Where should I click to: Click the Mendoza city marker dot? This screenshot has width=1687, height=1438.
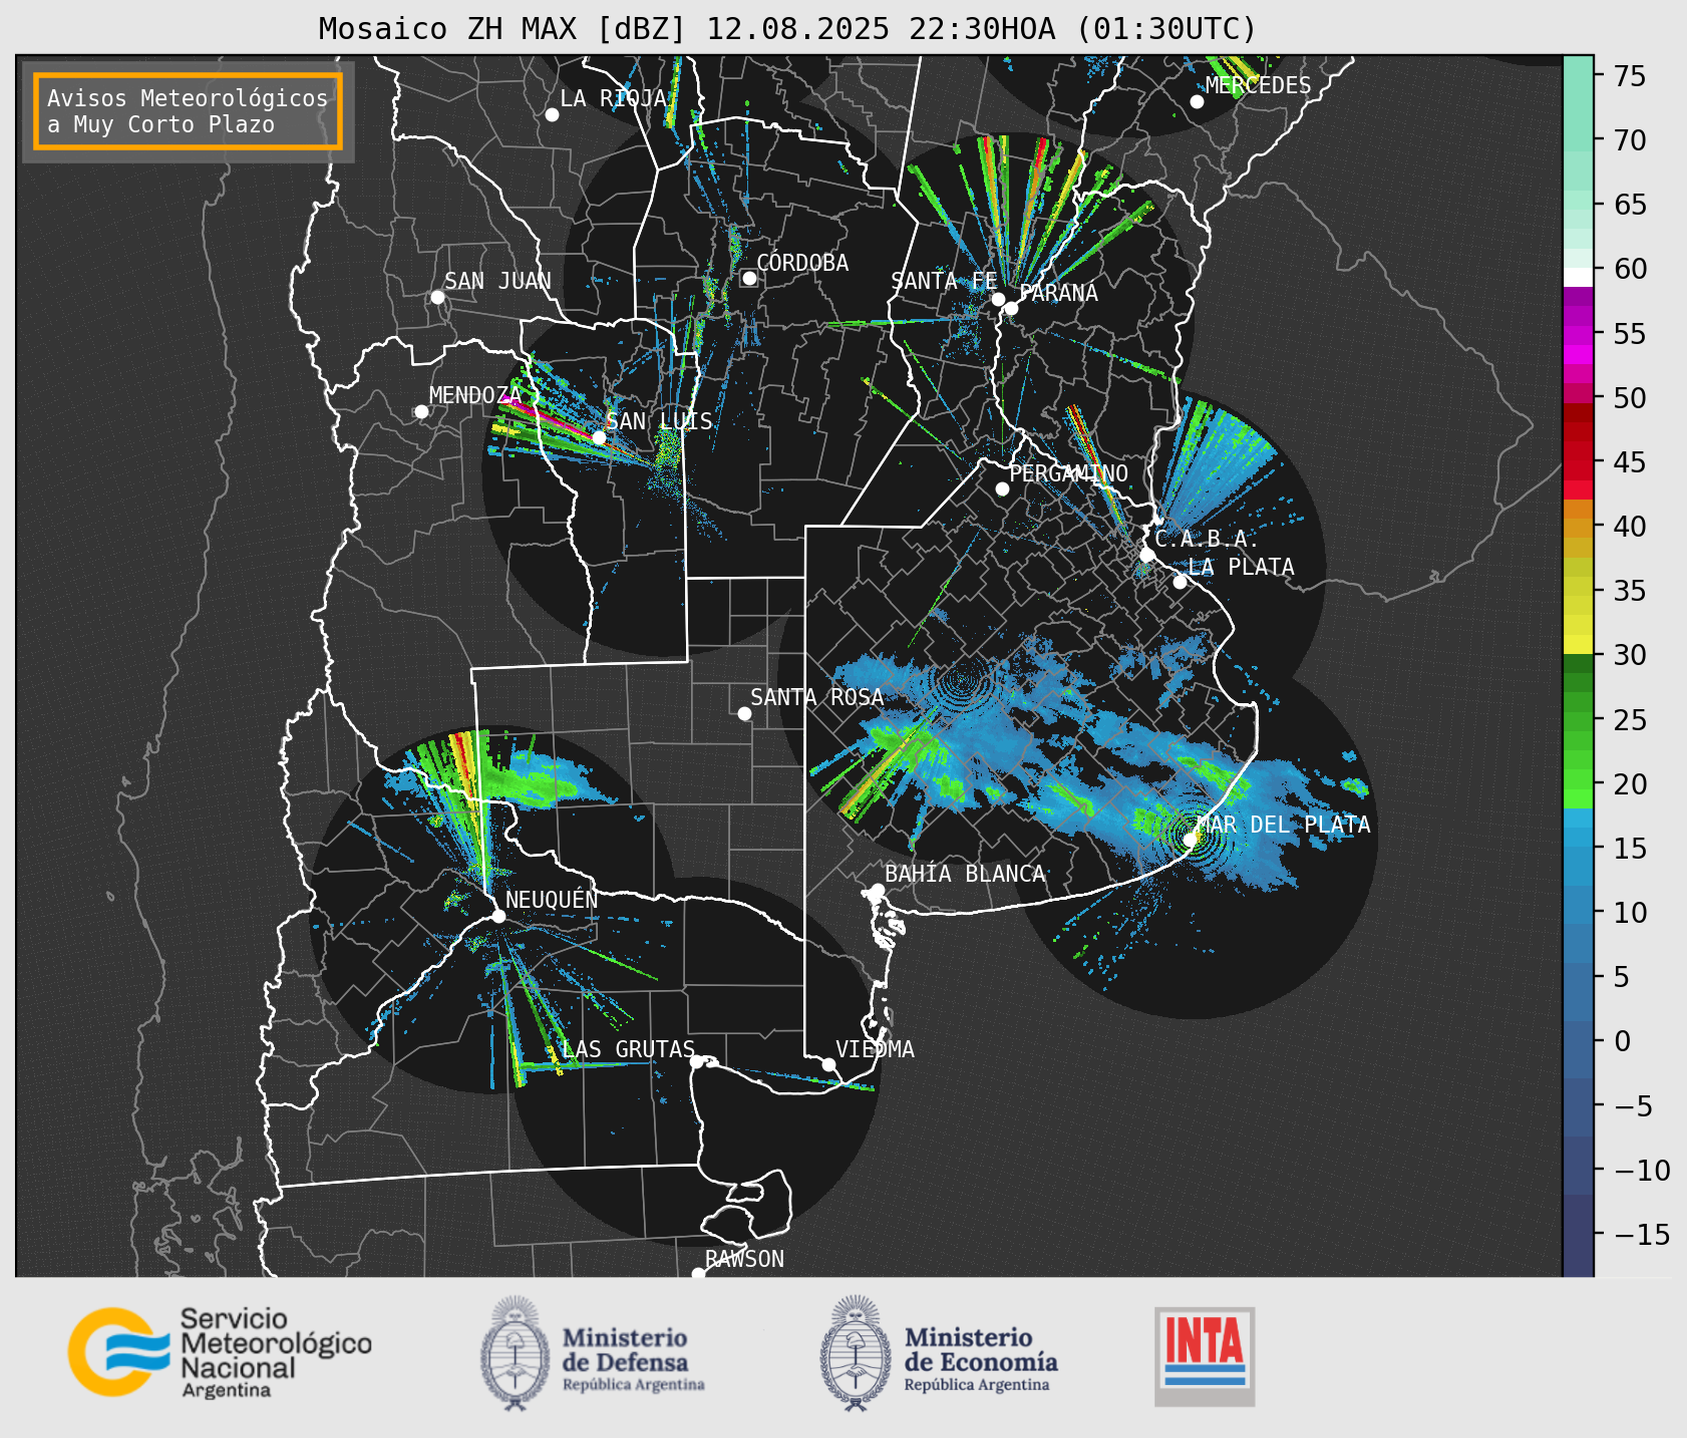coord(421,412)
